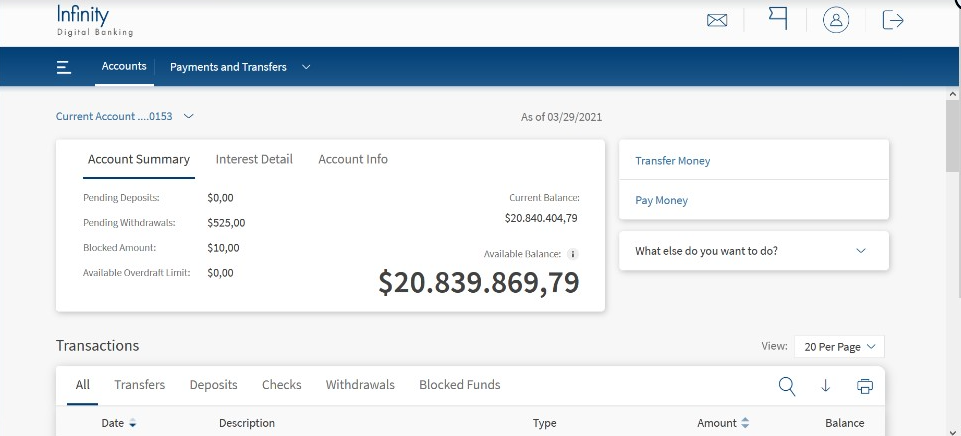Image resolution: width=961 pixels, height=436 pixels.
Task: Open the messages envelope icon
Action: [716, 20]
